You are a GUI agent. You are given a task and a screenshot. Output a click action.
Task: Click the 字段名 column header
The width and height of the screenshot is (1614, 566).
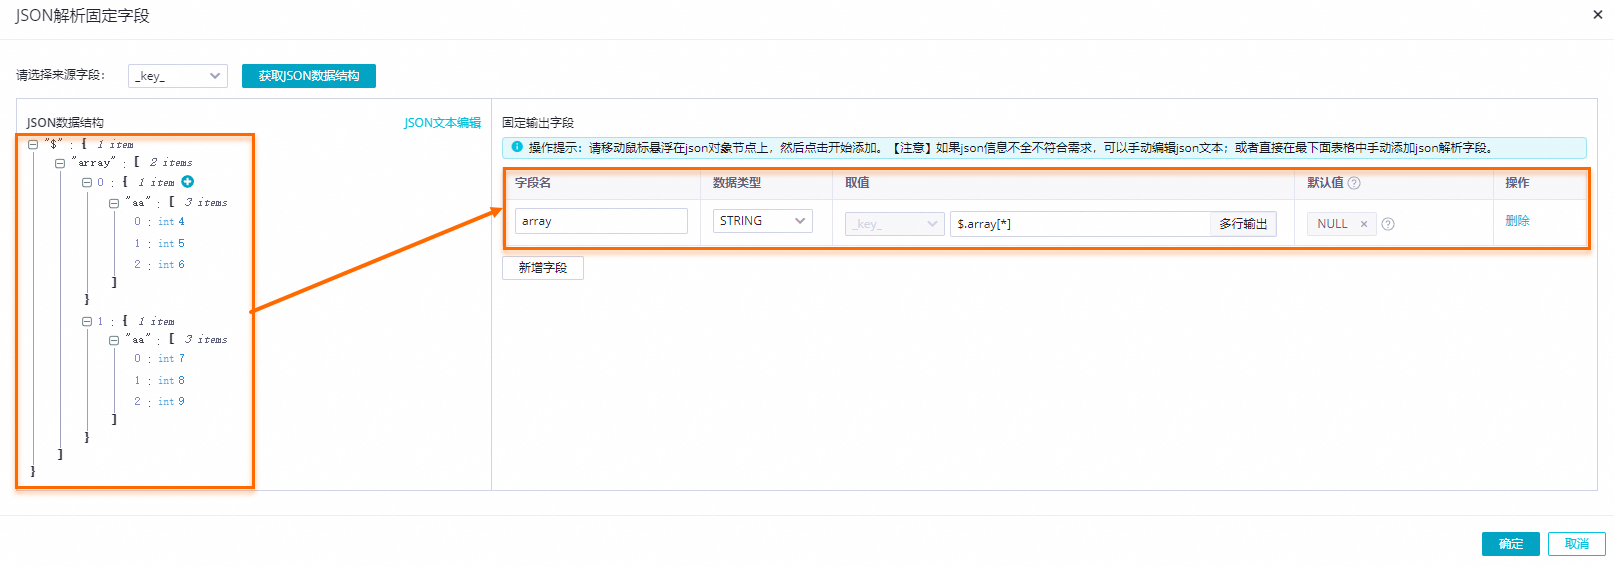(x=533, y=183)
